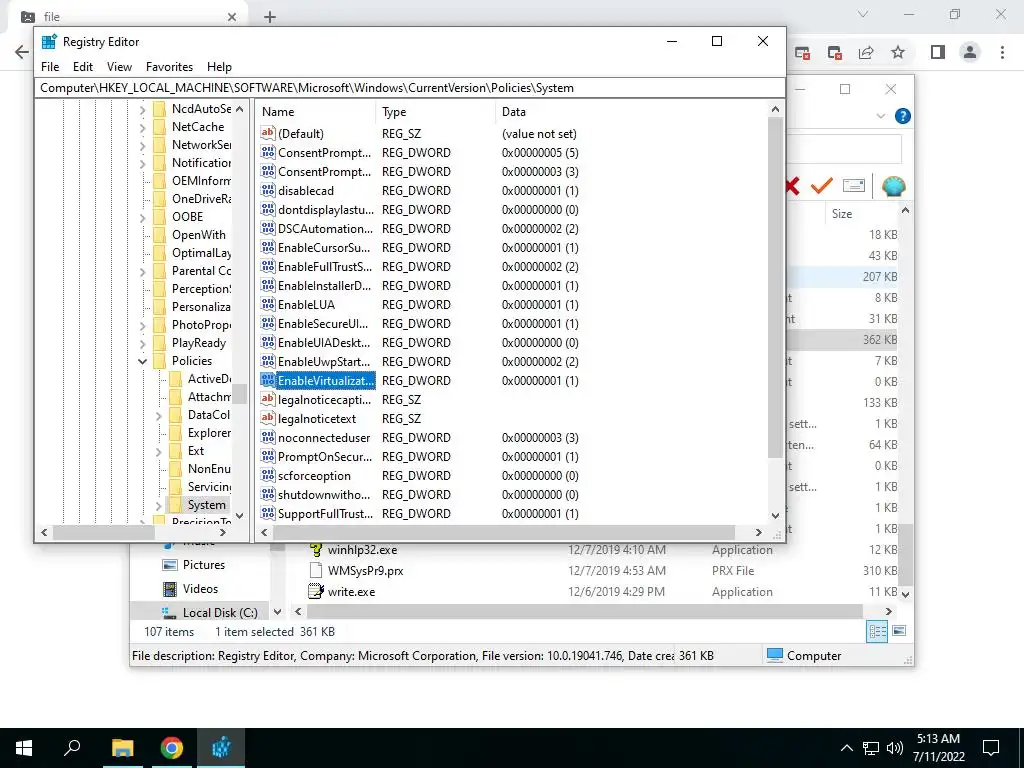Expand the Ext subkey under Policies
This screenshot has width=1024, height=768.
point(158,451)
